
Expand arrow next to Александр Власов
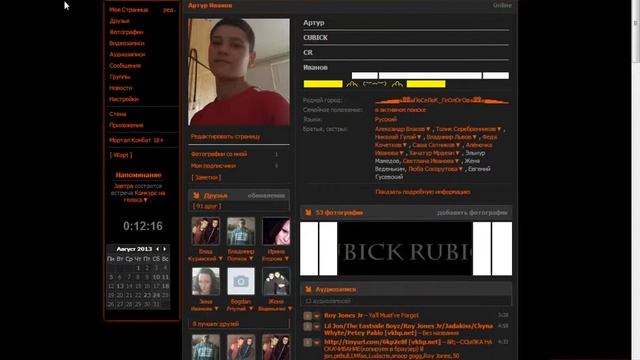coord(428,129)
